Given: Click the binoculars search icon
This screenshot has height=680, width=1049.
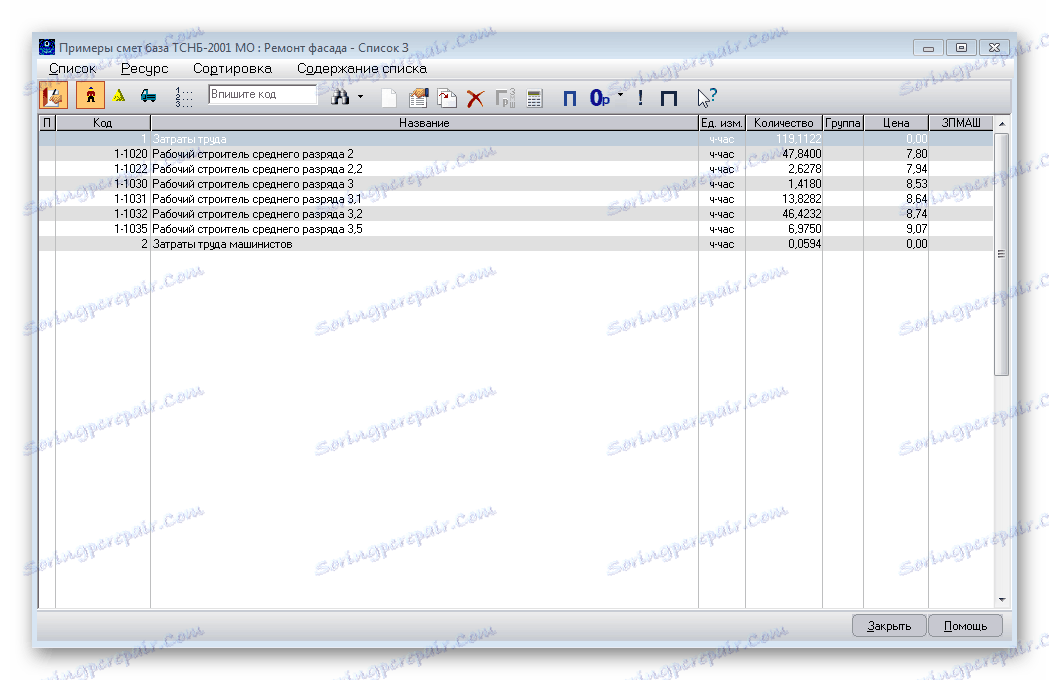Looking at the screenshot, I should coord(341,97).
